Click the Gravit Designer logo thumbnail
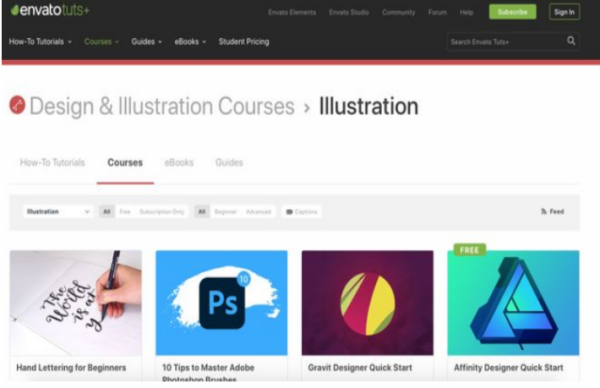The image size is (600, 388). pos(367,303)
